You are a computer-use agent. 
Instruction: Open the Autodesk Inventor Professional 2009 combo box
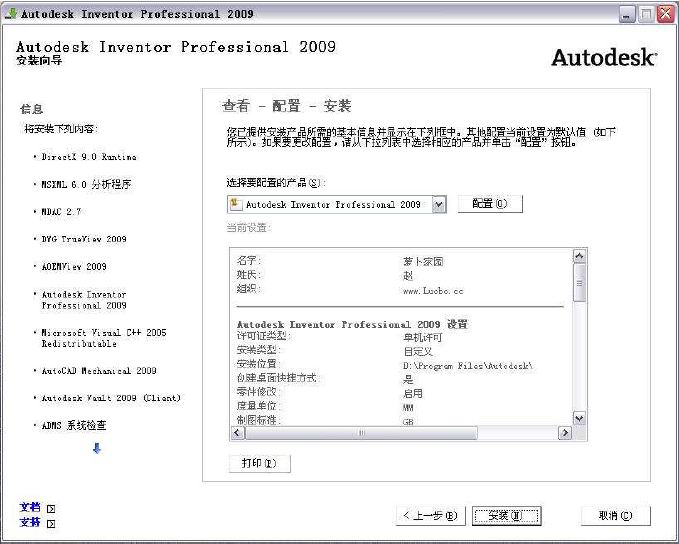(336, 204)
